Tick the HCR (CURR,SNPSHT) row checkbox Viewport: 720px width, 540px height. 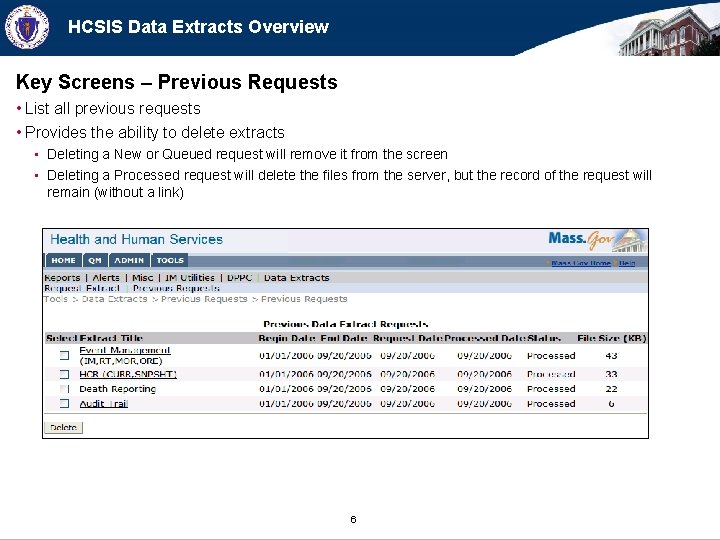coord(65,374)
